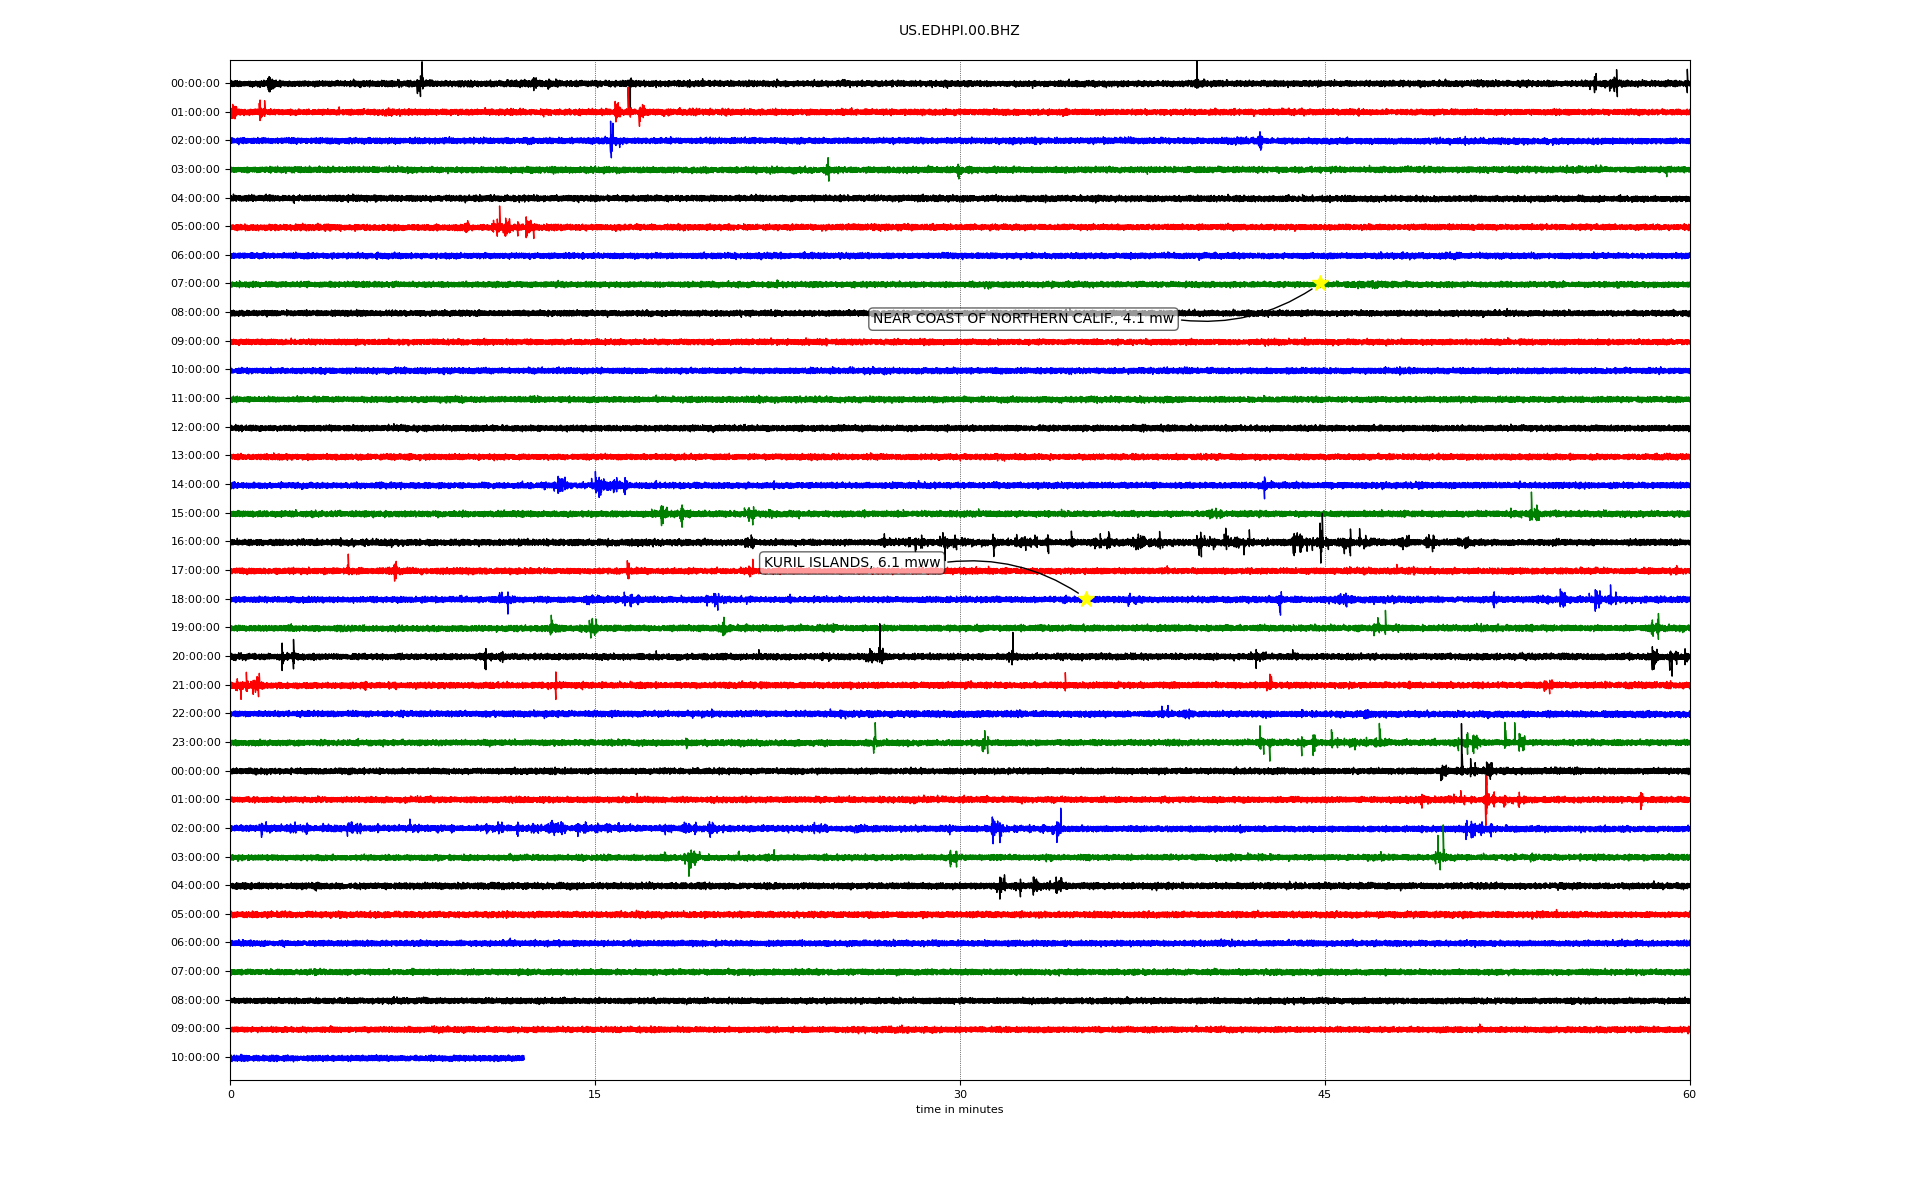
Task: Click the 20:00:00 trace label
Action: point(195,657)
